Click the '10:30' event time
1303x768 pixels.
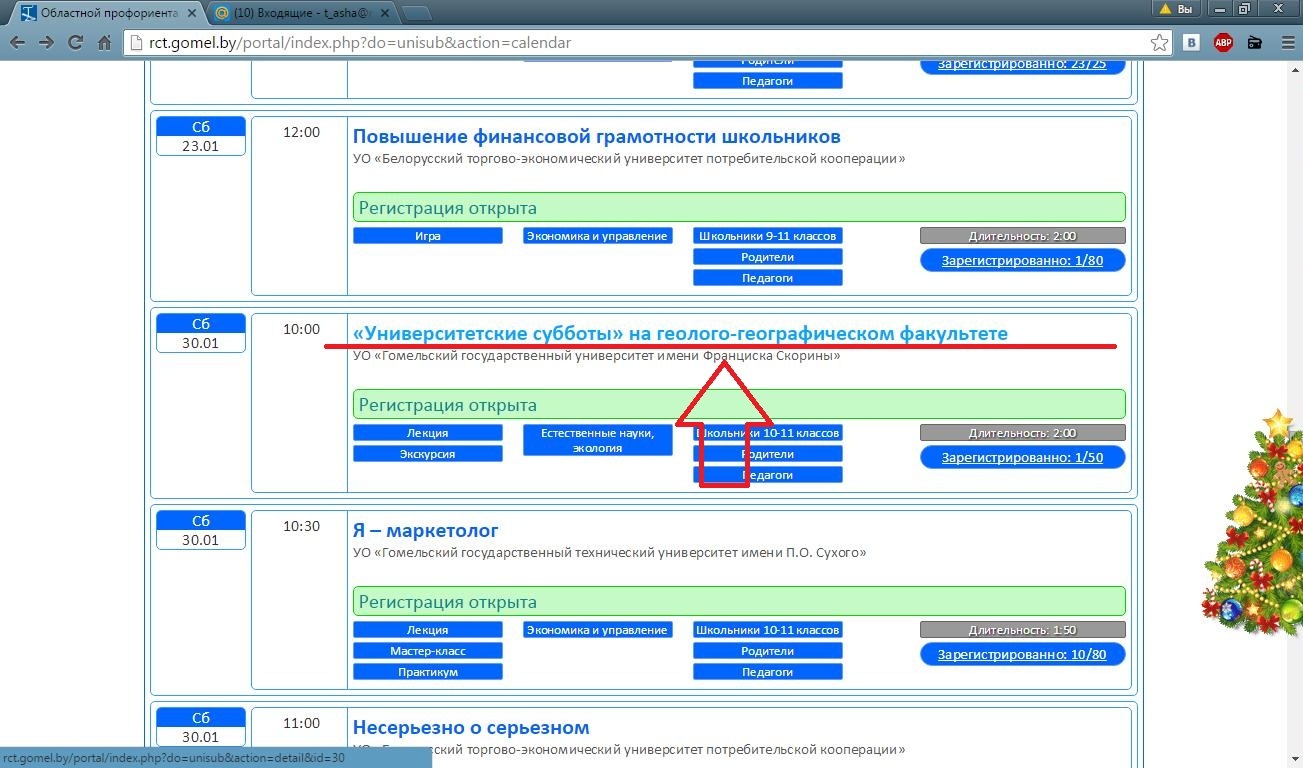point(301,526)
